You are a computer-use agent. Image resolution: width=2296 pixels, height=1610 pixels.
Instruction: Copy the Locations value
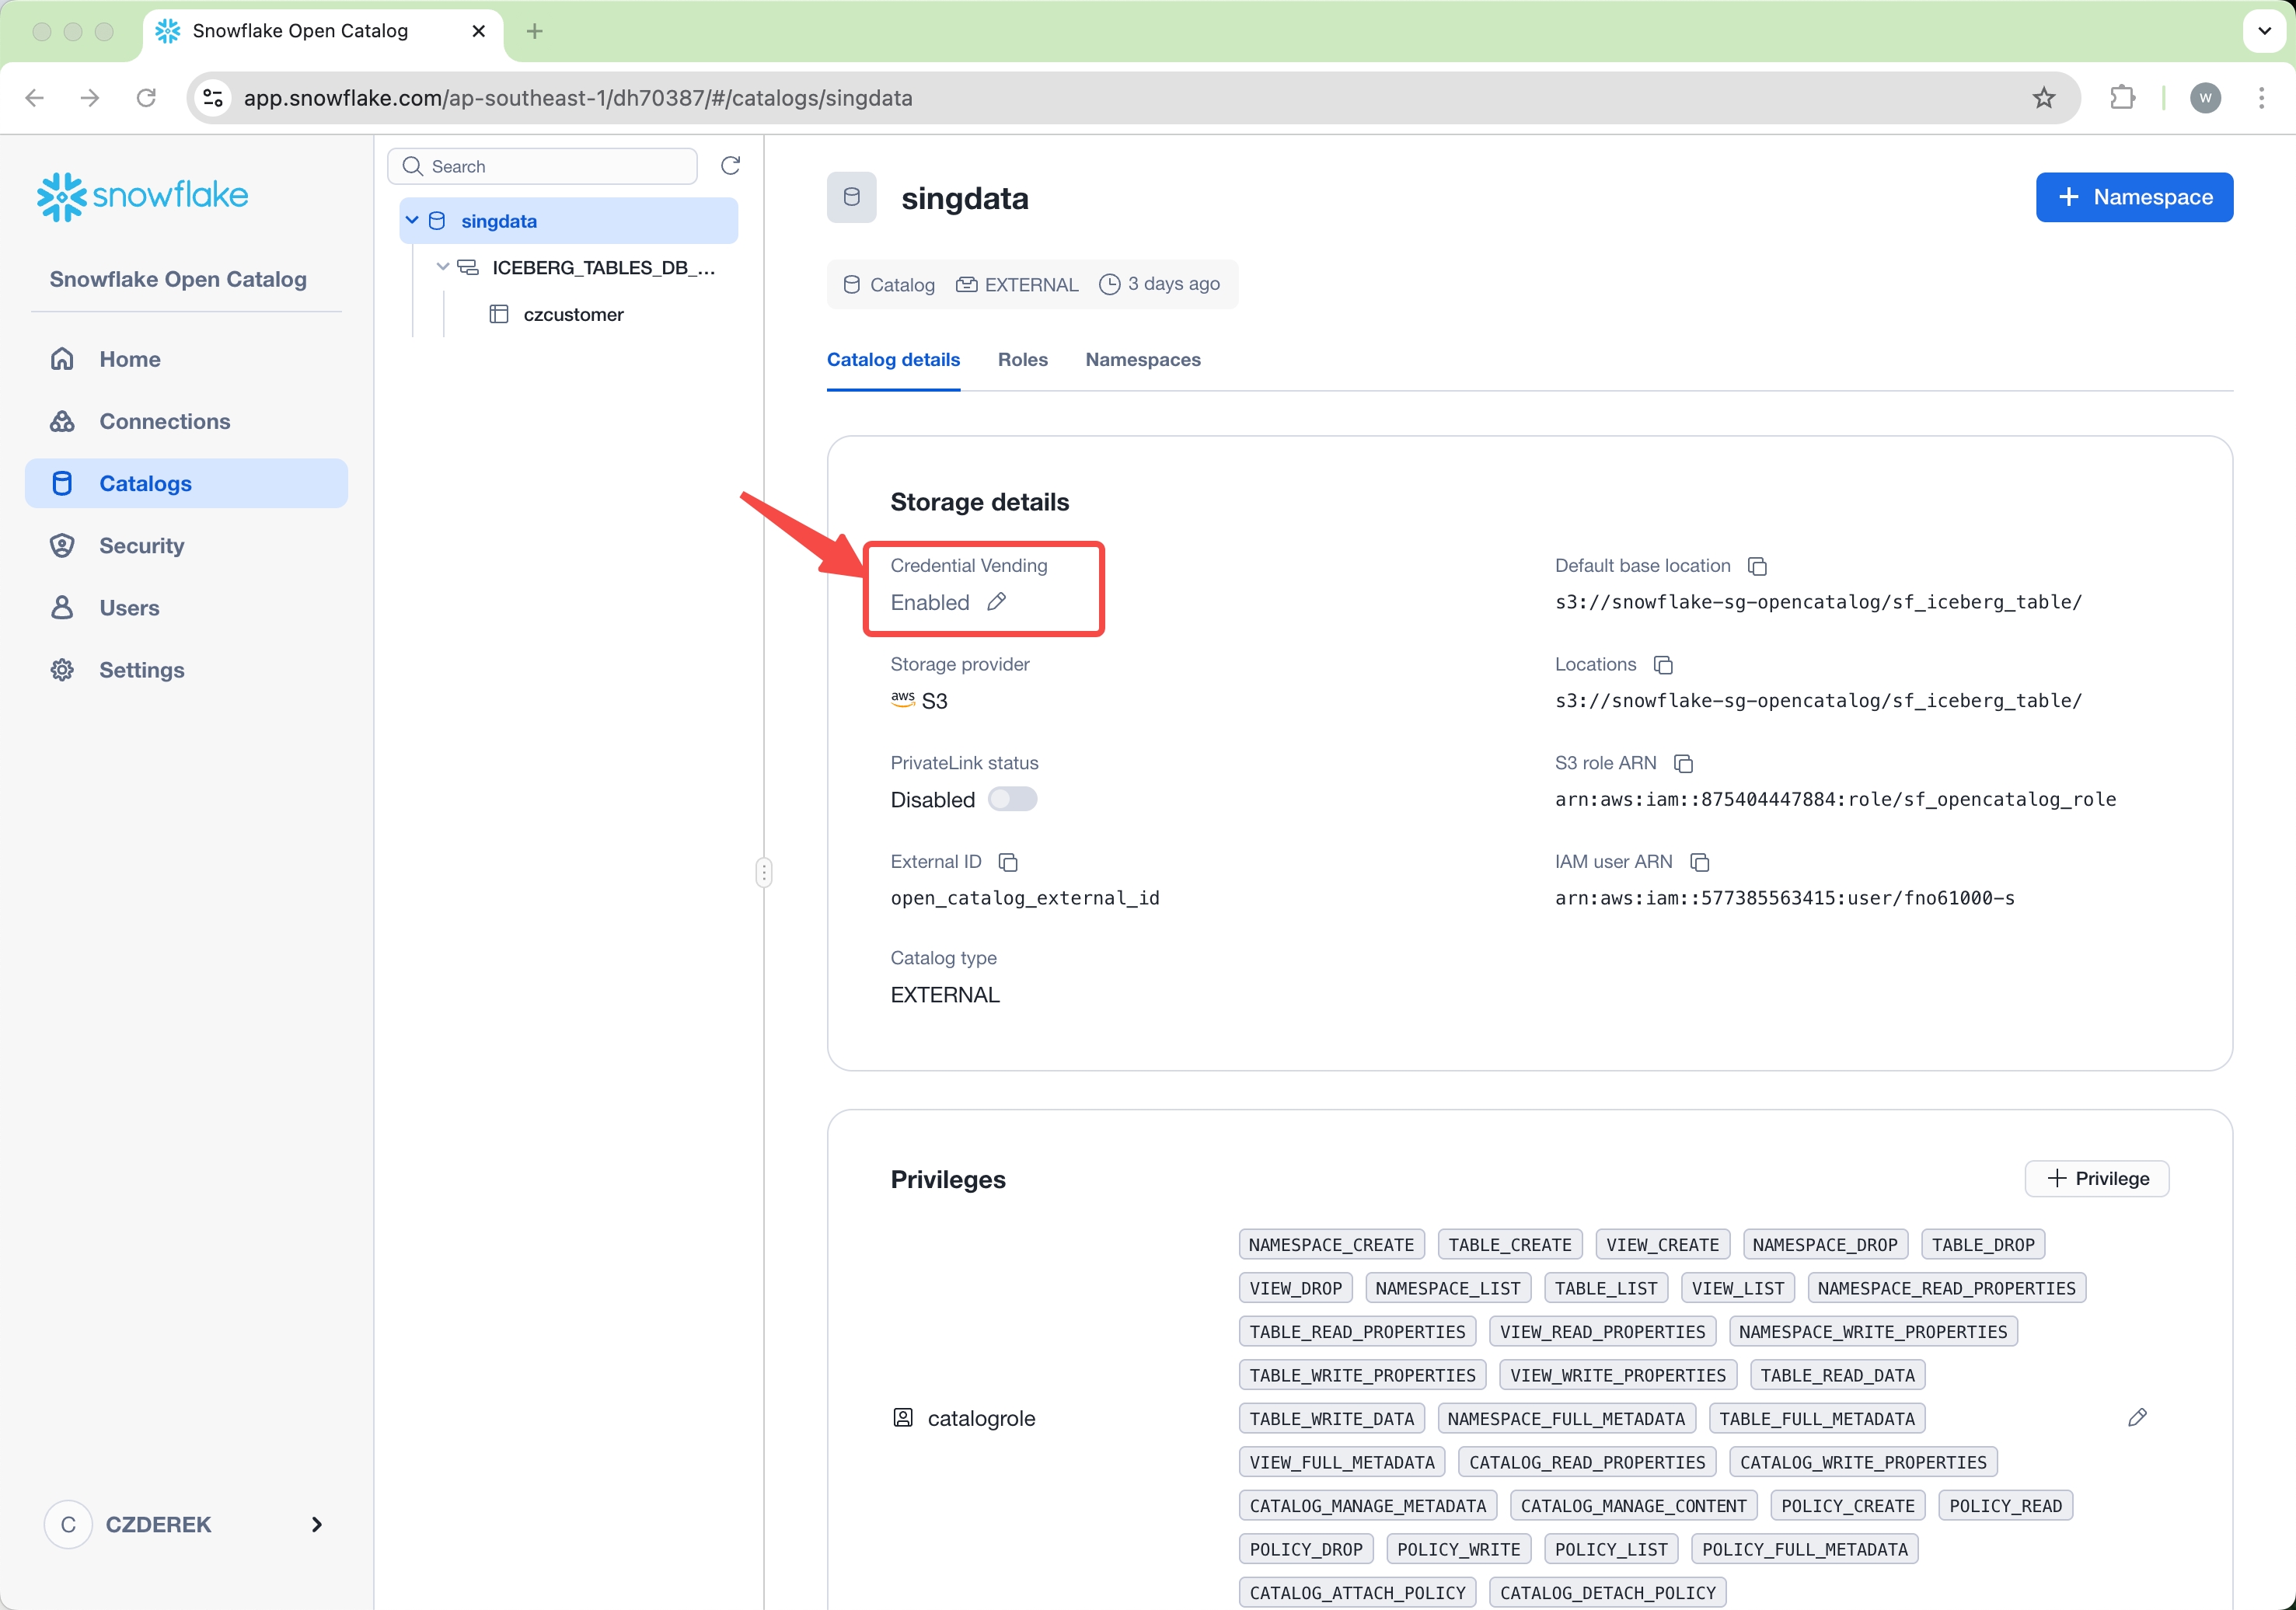point(1663,665)
